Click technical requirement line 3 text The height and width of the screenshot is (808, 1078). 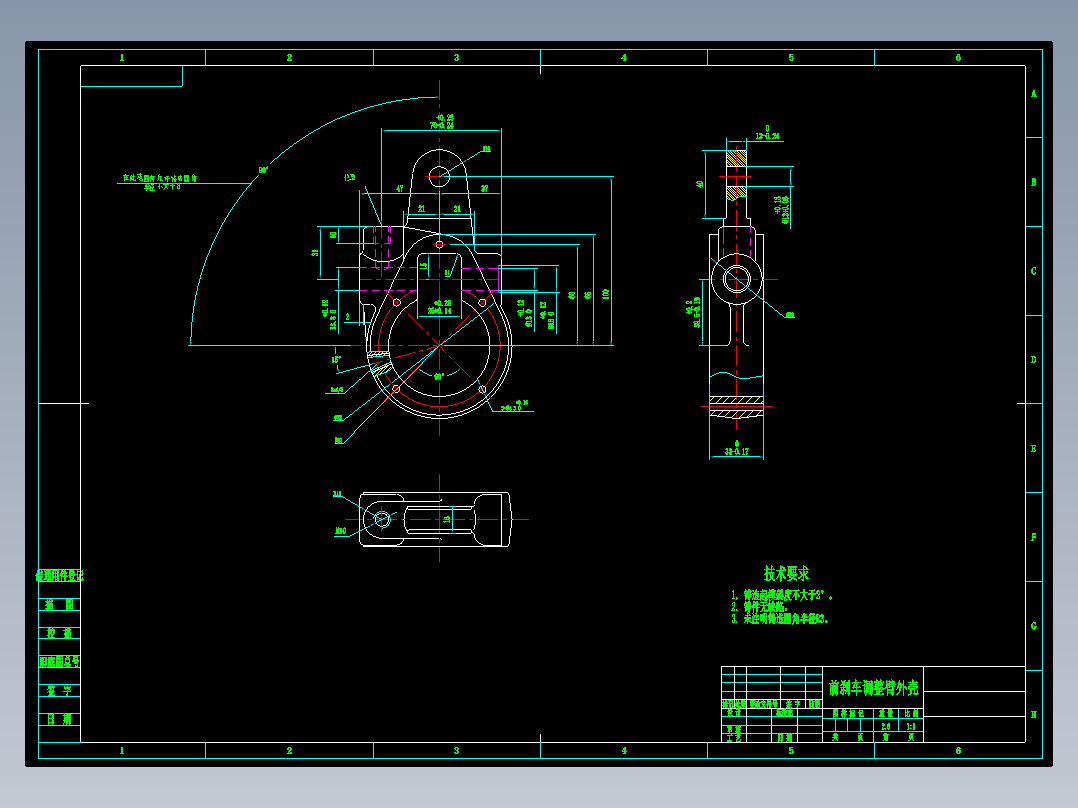(x=780, y=619)
